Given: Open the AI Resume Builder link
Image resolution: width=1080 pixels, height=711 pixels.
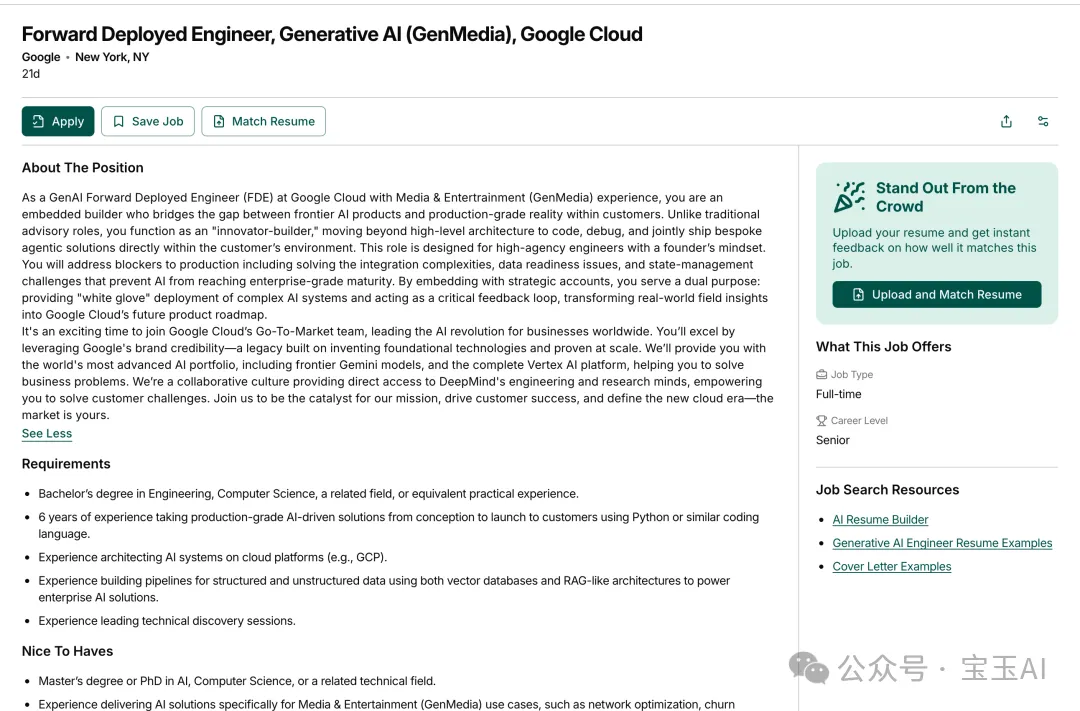Looking at the screenshot, I should (880, 519).
